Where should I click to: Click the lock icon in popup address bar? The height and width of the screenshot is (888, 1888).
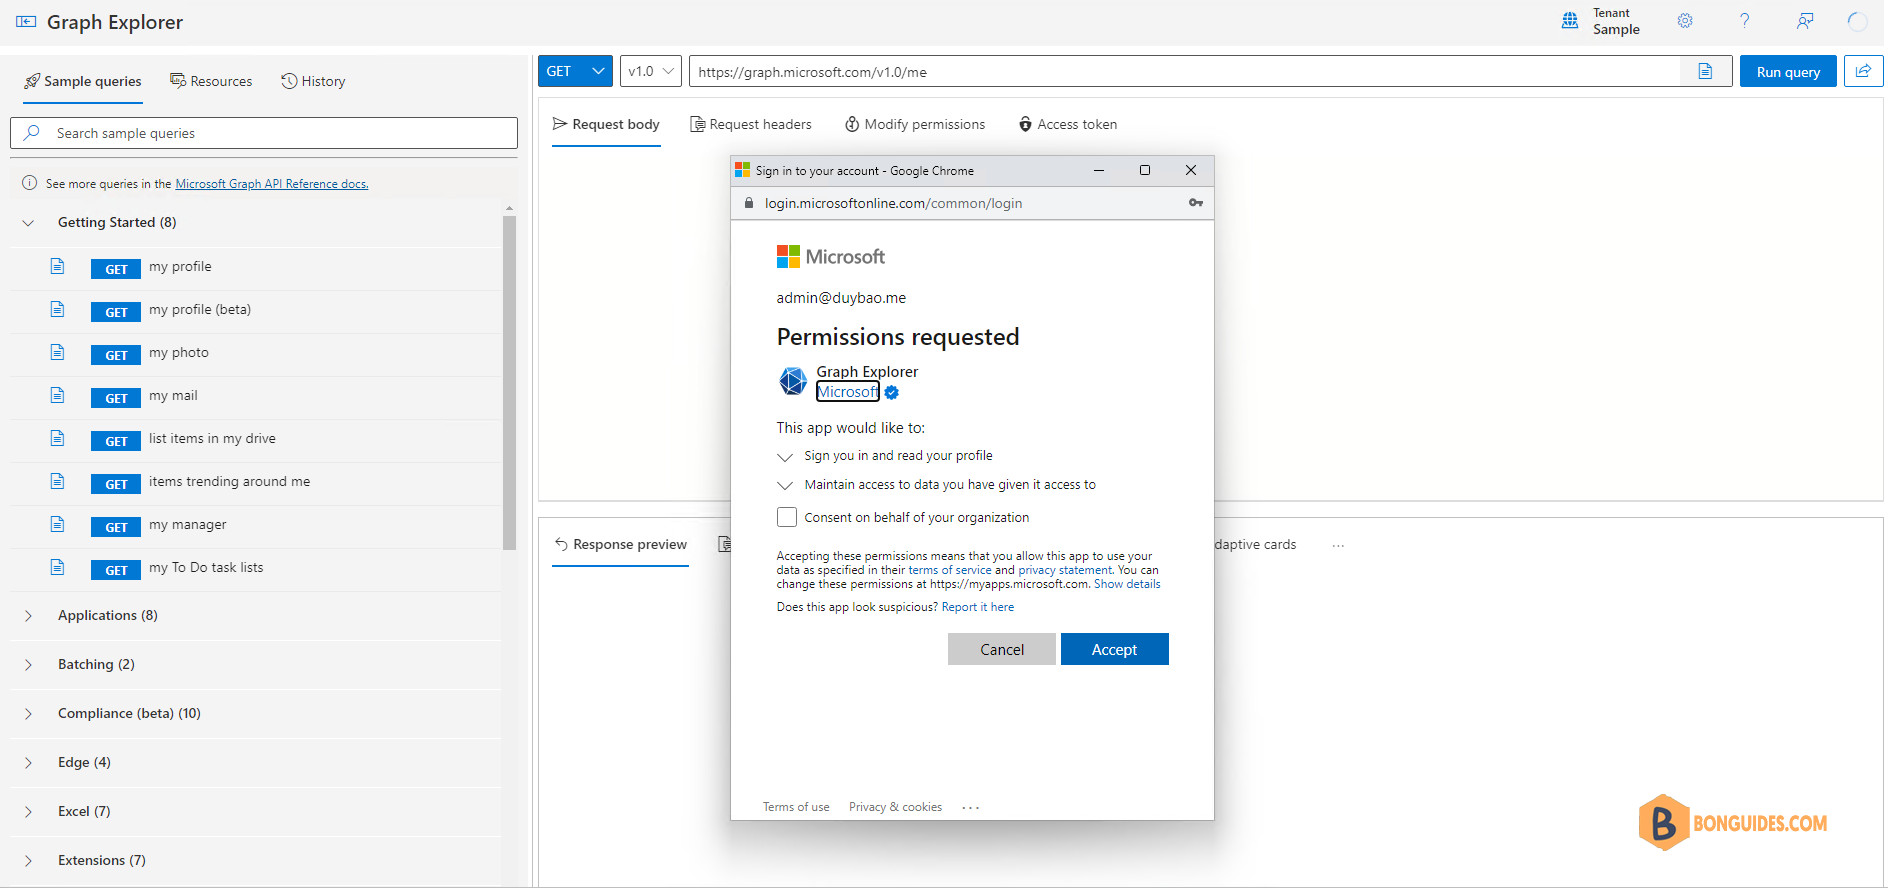tap(748, 203)
